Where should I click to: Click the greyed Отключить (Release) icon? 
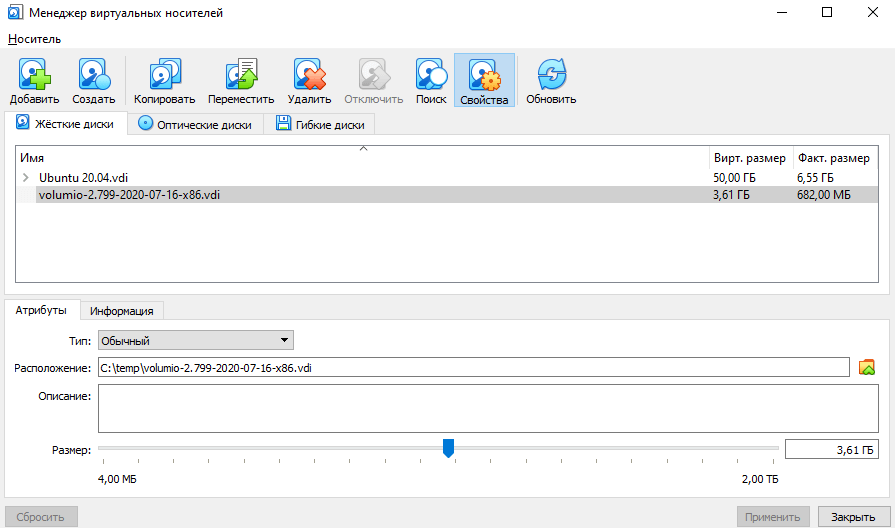pyautogui.click(x=374, y=74)
